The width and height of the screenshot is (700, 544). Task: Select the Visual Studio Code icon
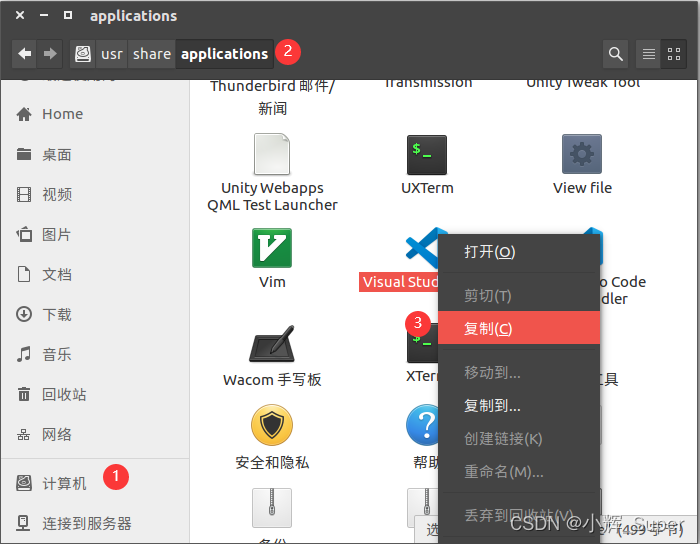pyautogui.click(x=421, y=248)
